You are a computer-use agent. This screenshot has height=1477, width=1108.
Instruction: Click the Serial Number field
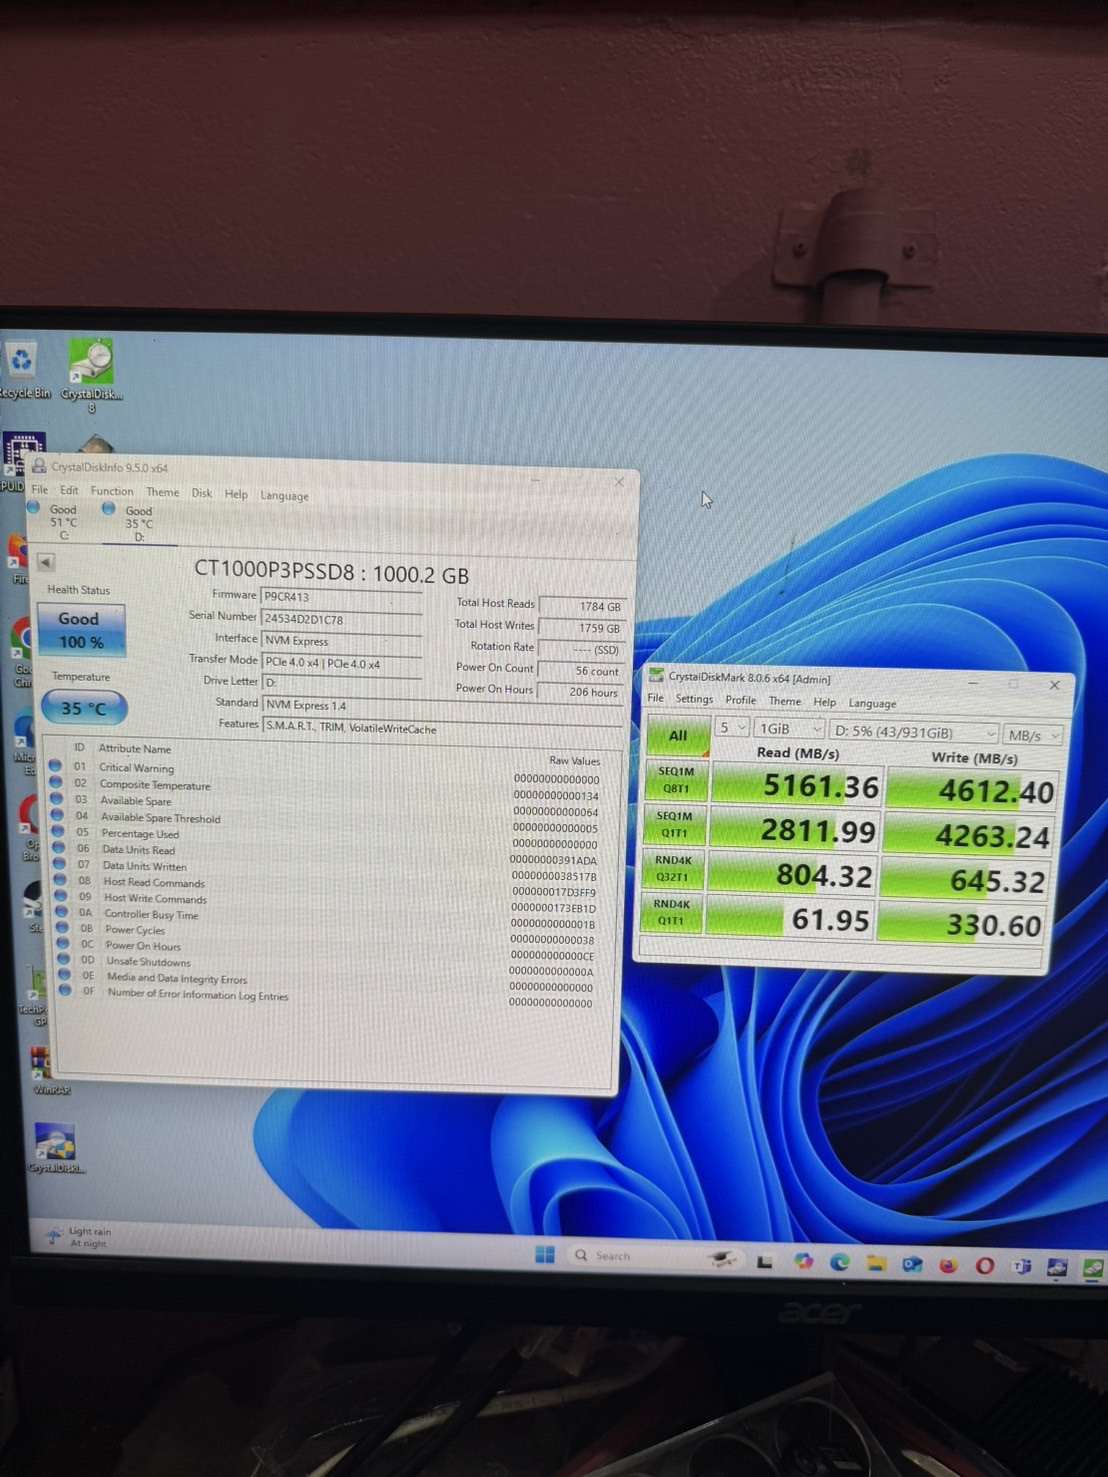pyautogui.click(x=341, y=619)
